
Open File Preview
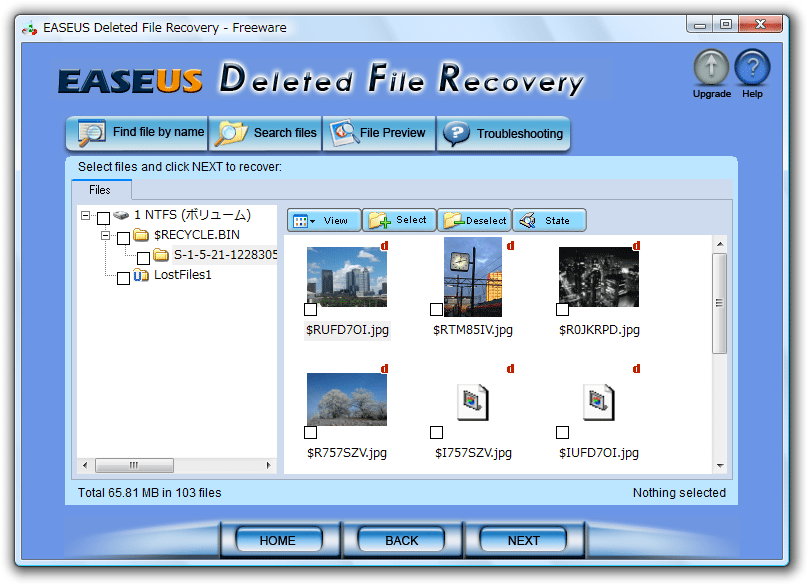379,134
